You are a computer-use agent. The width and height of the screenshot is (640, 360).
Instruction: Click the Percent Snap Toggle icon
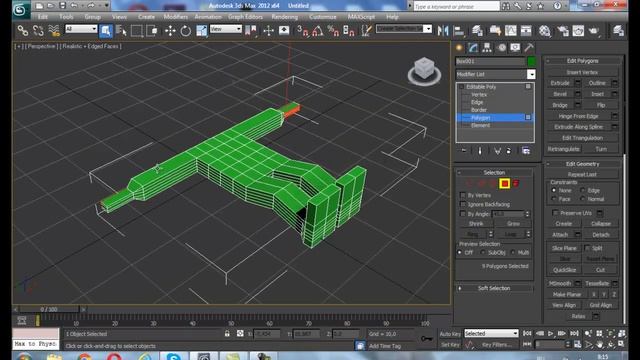click(x=333, y=31)
